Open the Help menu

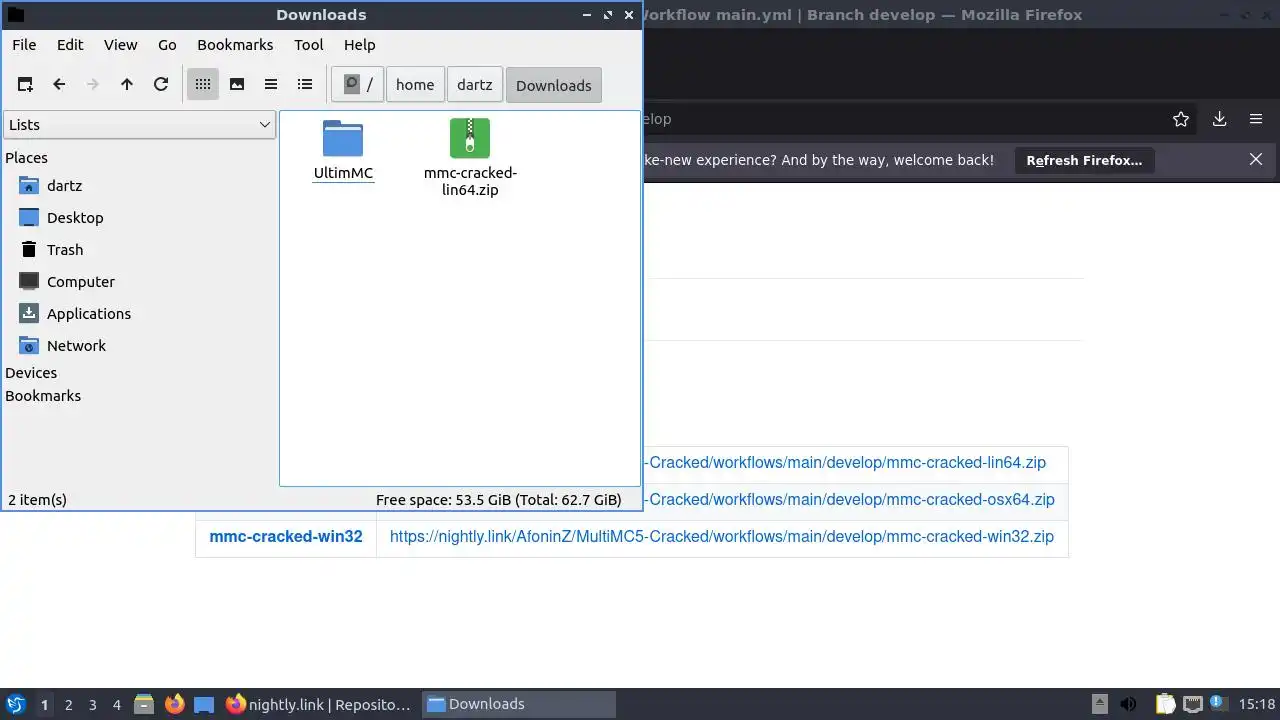pyautogui.click(x=360, y=45)
